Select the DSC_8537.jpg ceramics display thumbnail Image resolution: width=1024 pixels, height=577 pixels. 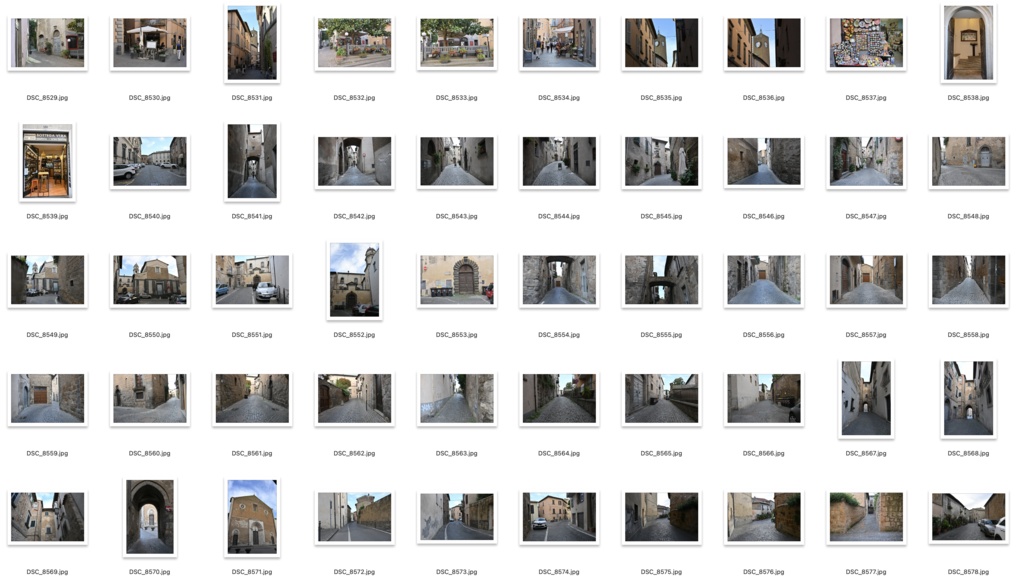pyautogui.click(x=866, y=42)
